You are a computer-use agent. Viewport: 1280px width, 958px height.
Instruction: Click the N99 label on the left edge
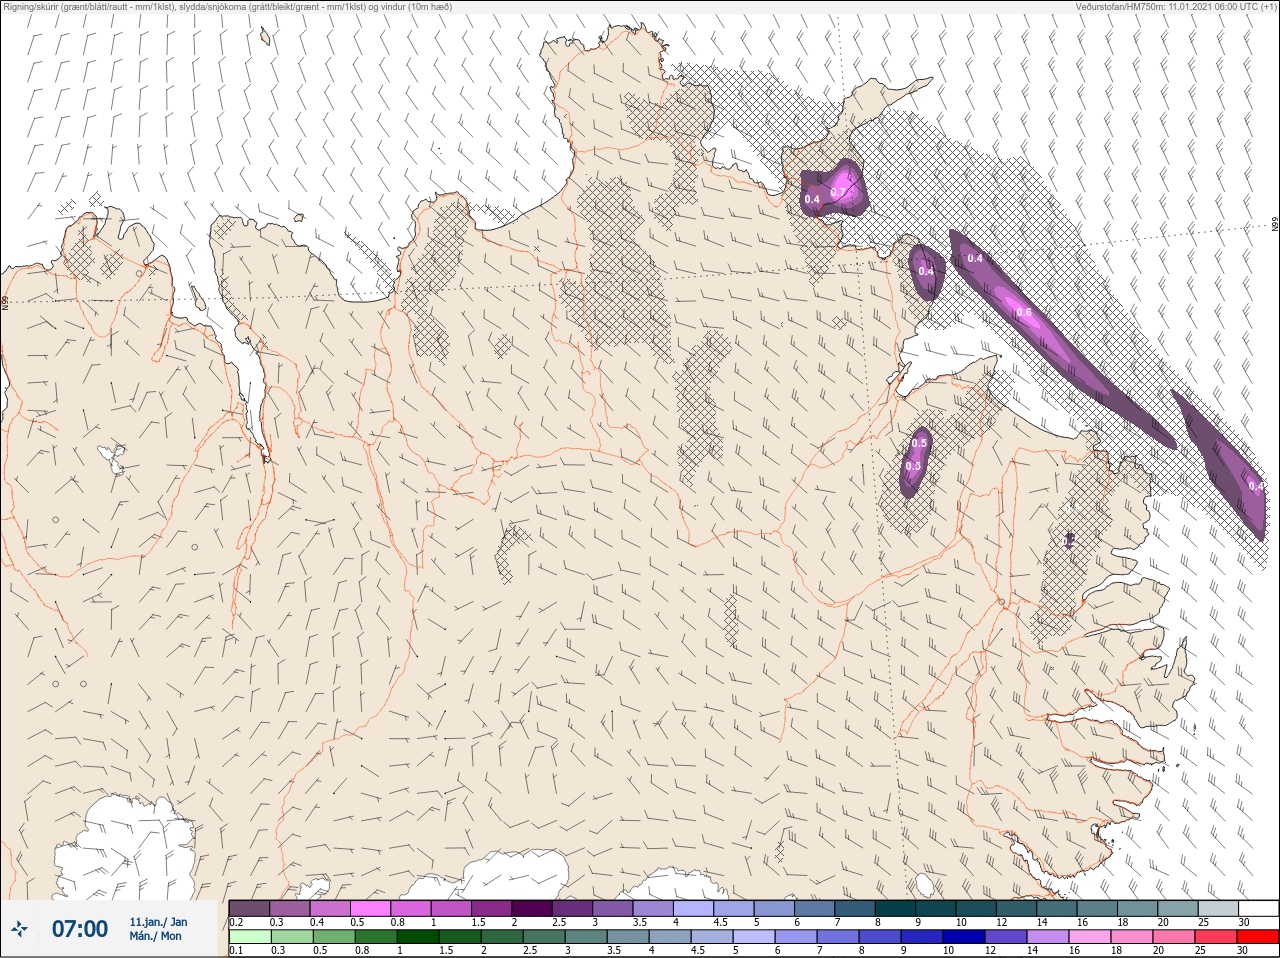click(x=5, y=301)
